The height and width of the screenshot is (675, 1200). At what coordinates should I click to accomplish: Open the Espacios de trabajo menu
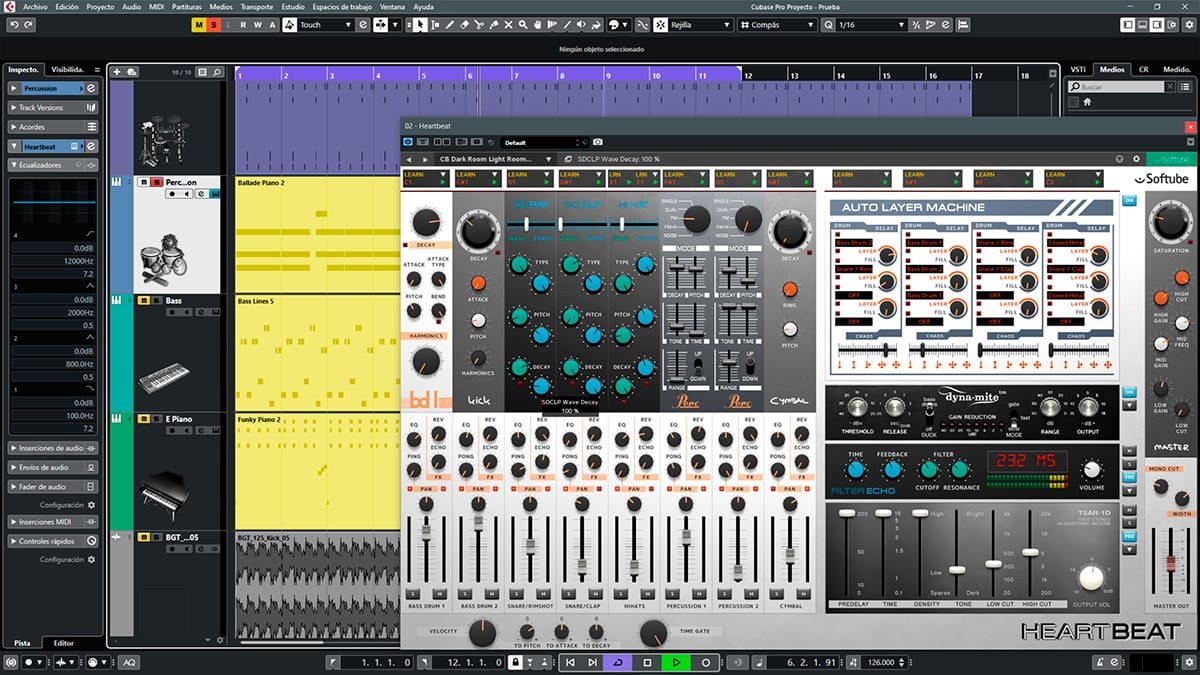click(342, 6)
